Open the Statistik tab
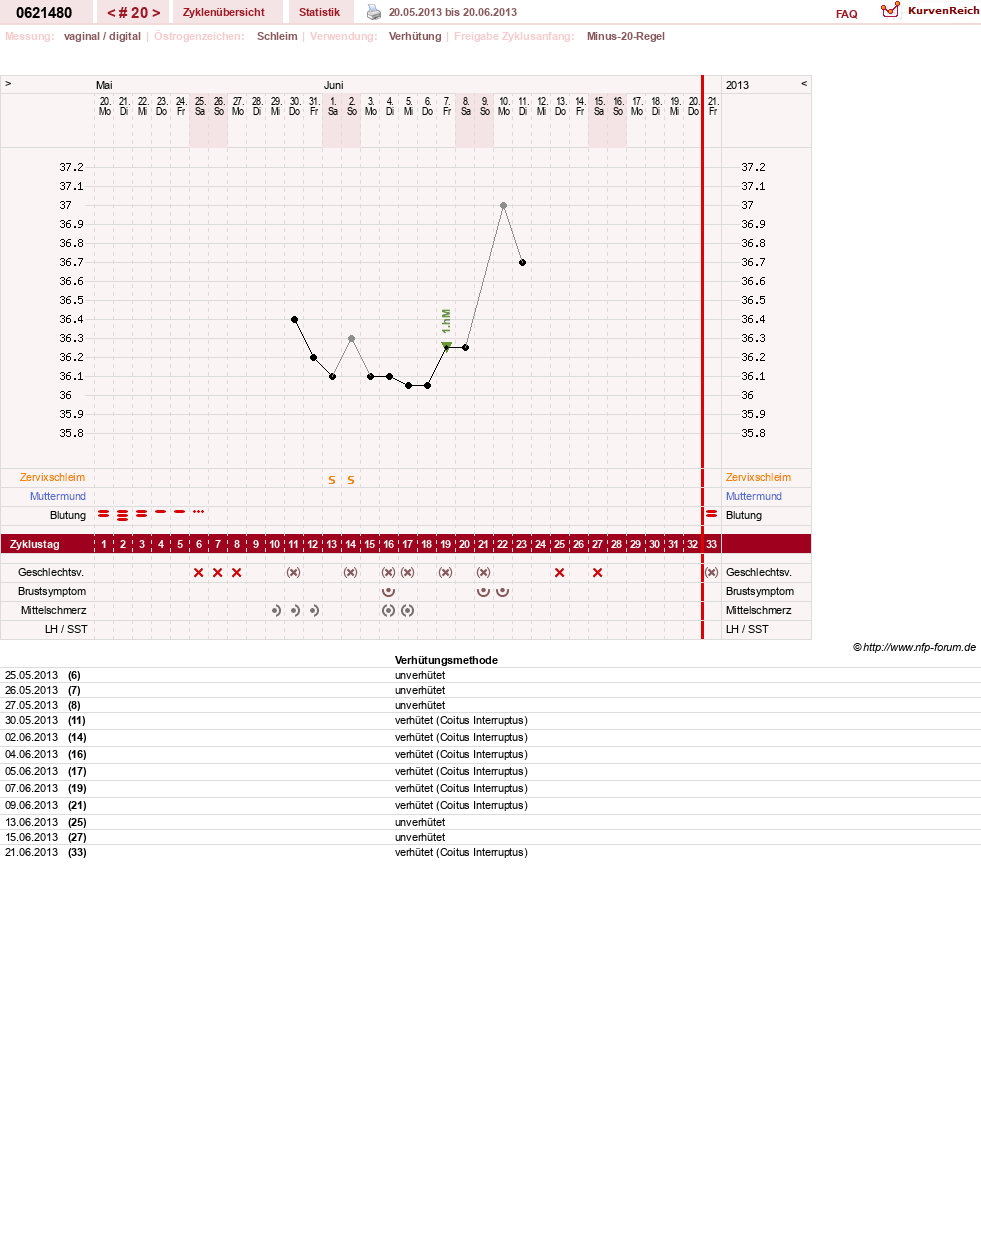The height and width of the screenshot is (1259, 981). (319, 12)
